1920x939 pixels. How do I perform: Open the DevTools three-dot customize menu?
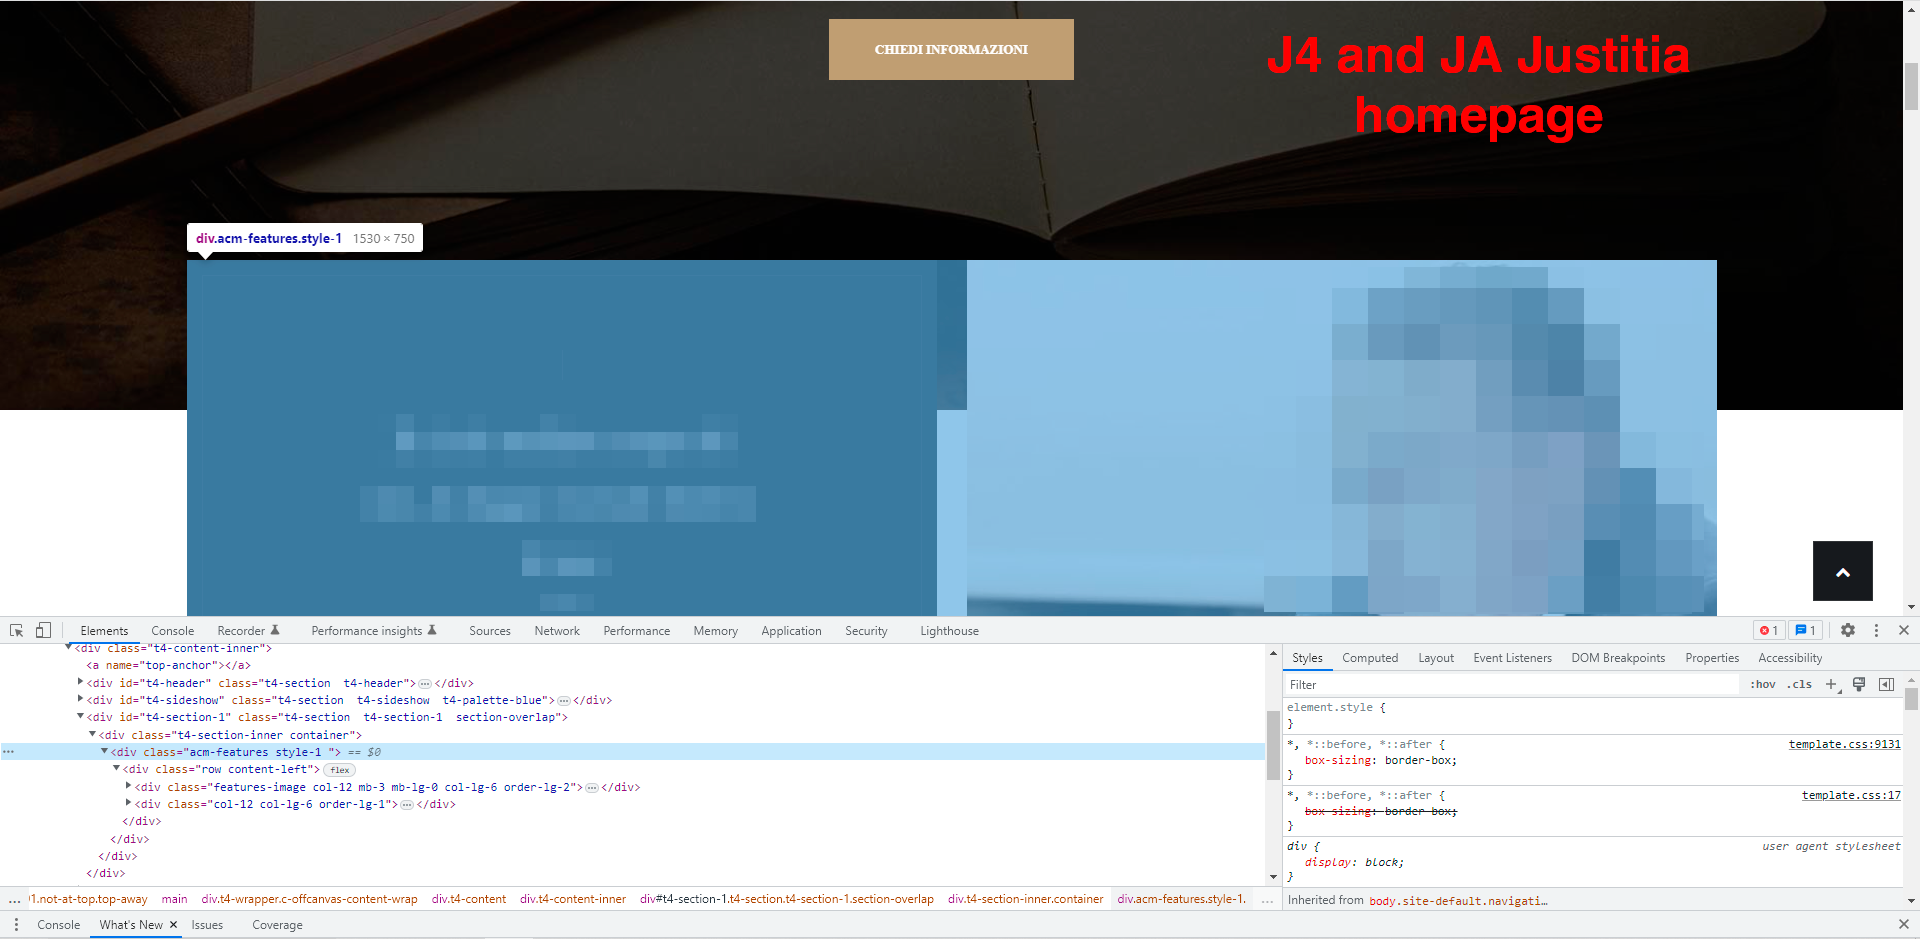[x=1876, y=631]
